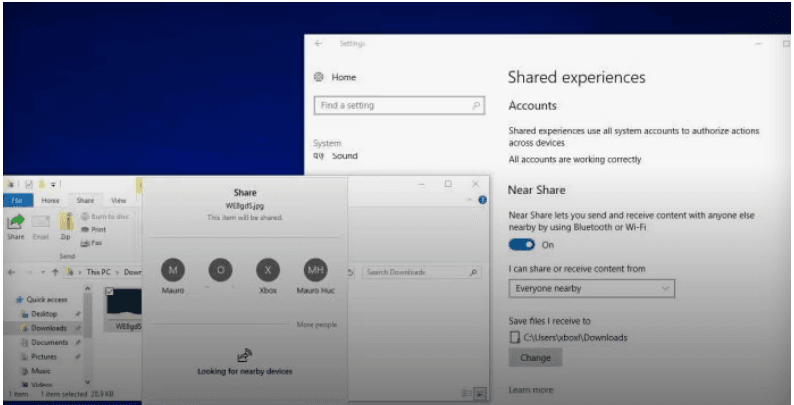Click Print in the Share ribbon
Screen dimensions: 794x405
94,229
